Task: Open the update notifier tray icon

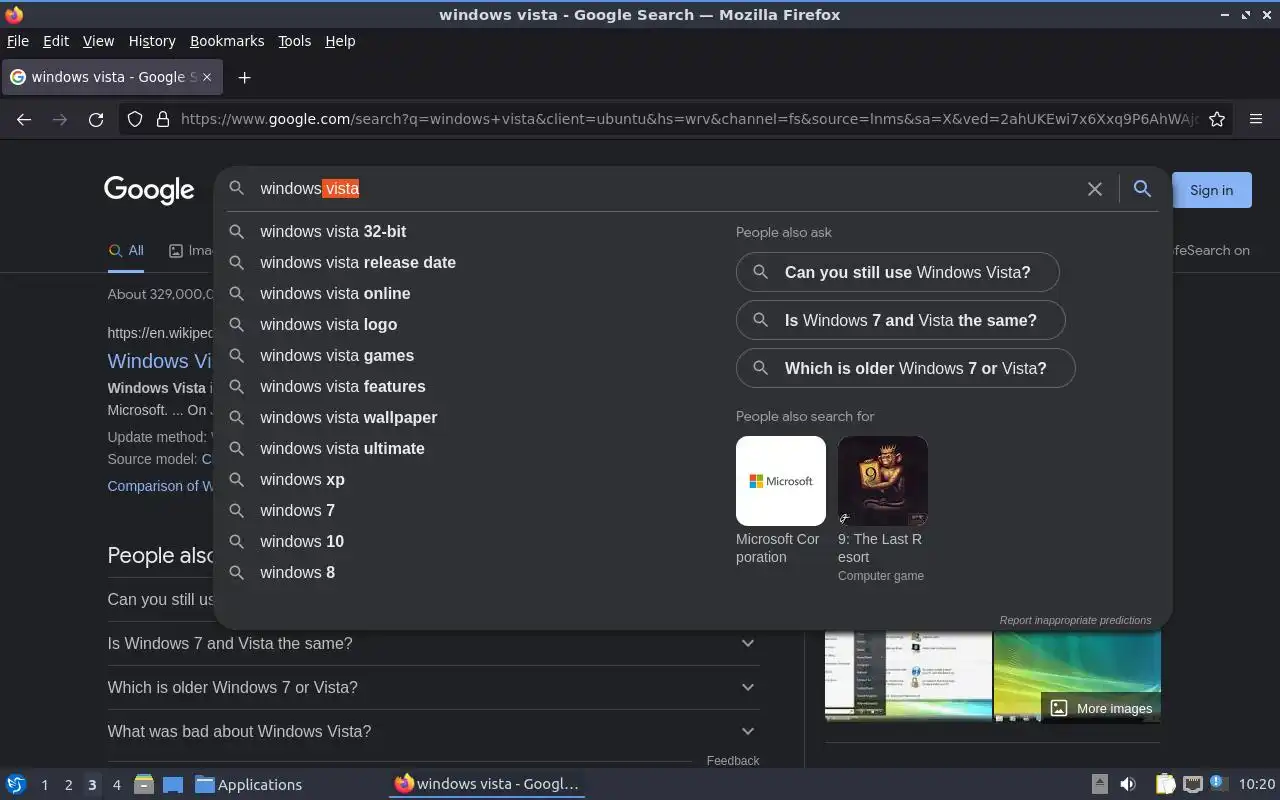Action: (x=1218, y=783)
